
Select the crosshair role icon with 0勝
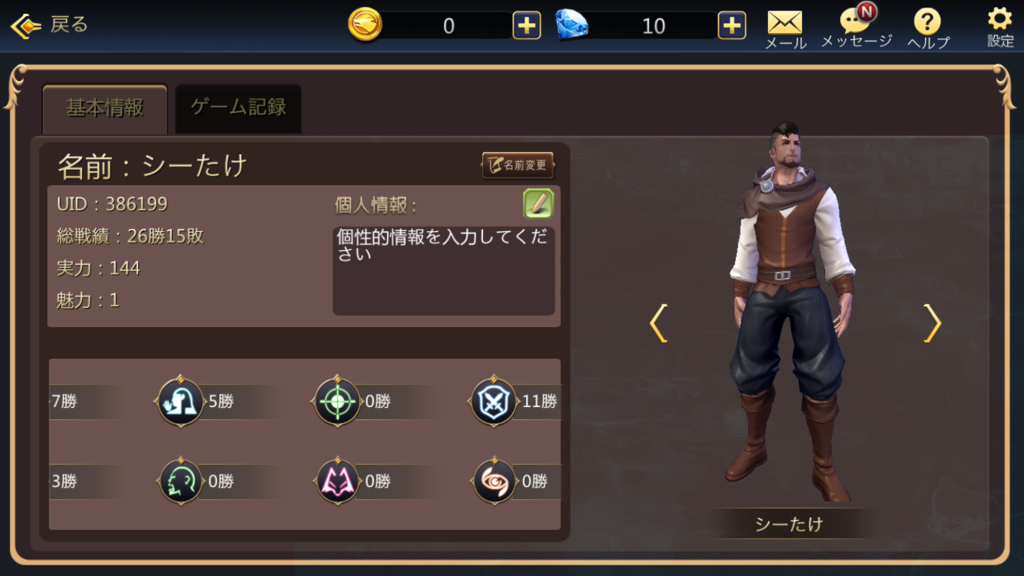[x=337, y=401]
